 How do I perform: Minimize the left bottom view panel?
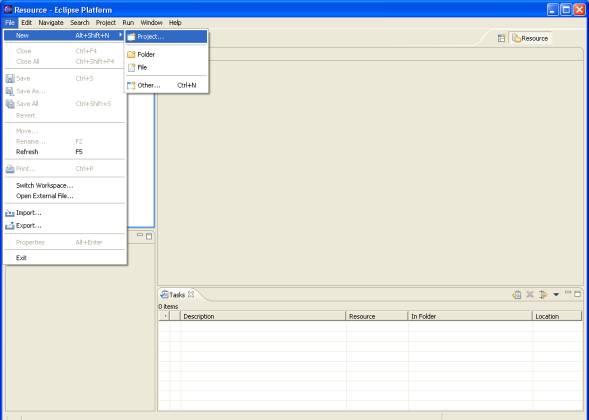point(140,235)
